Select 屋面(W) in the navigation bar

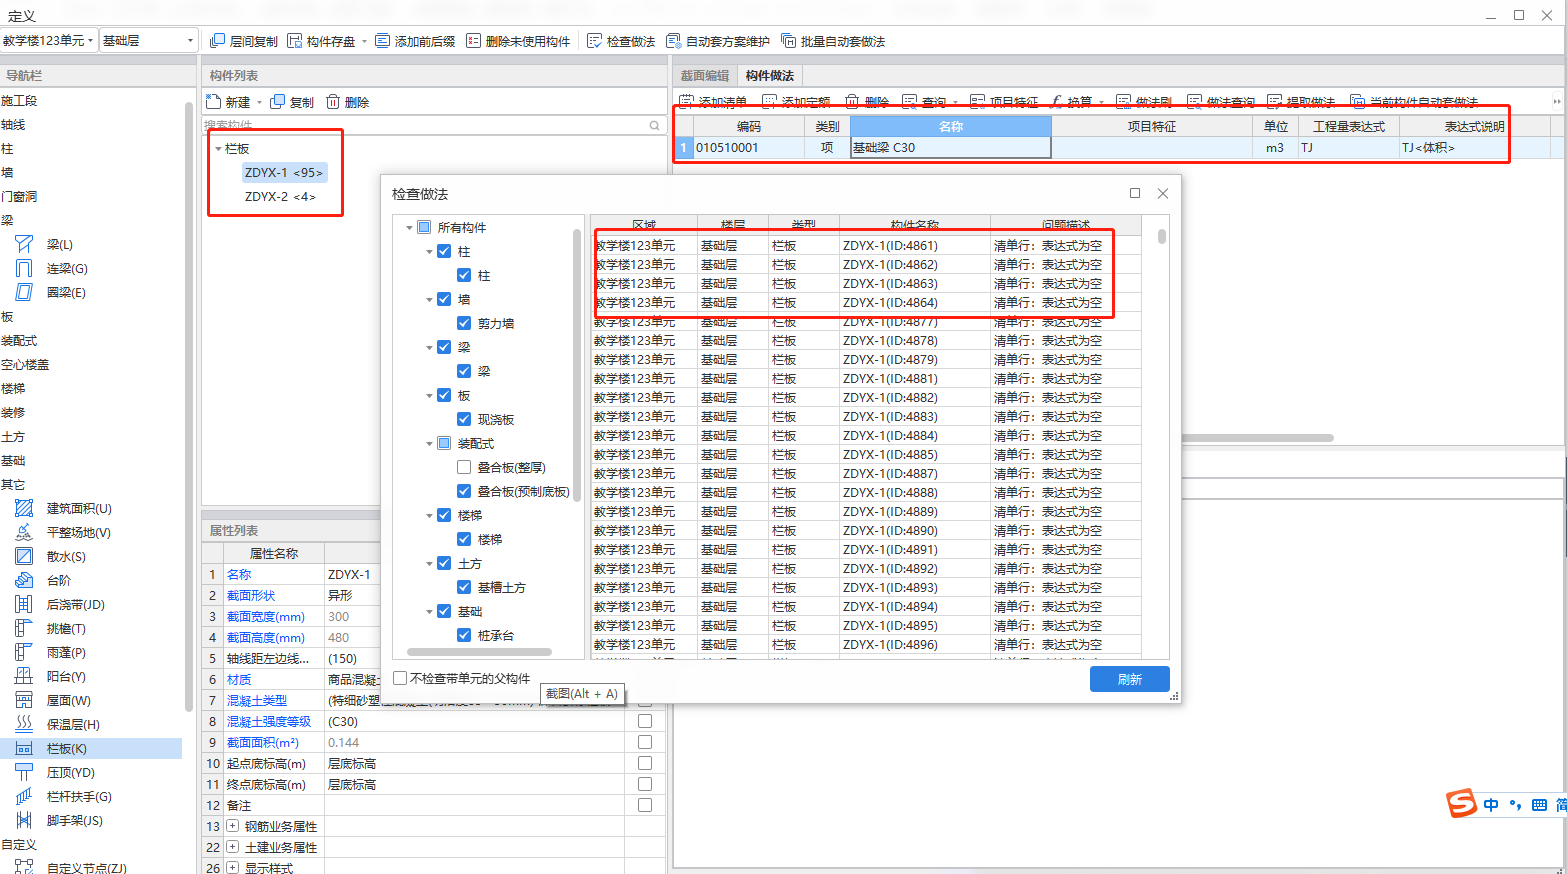[68, 700]
